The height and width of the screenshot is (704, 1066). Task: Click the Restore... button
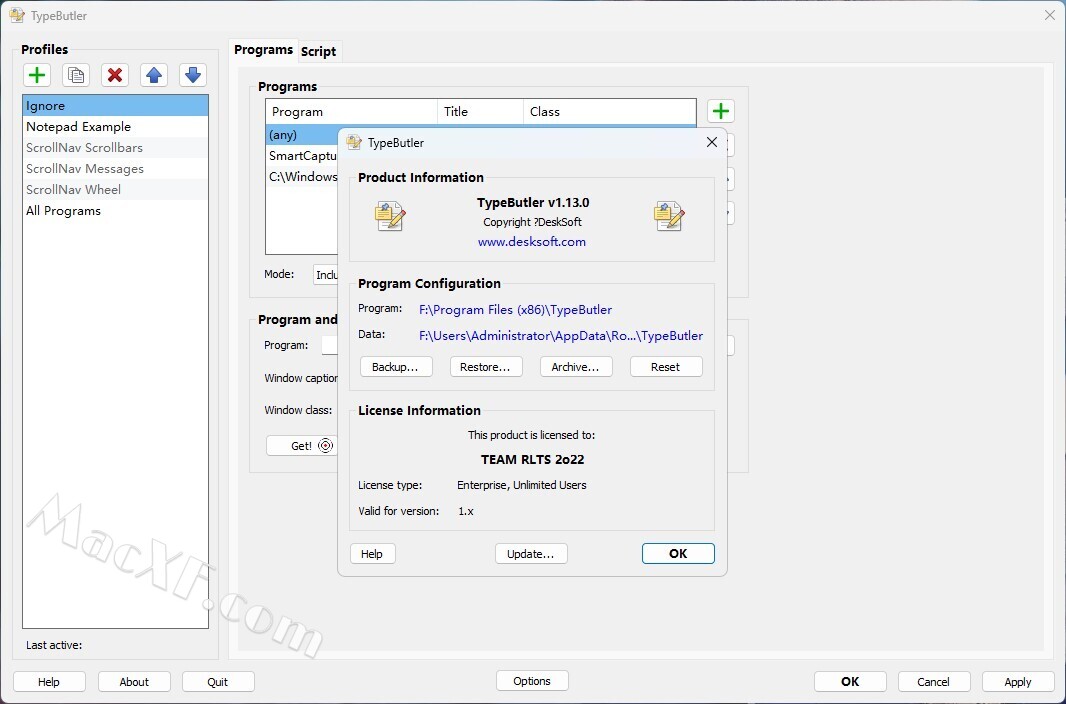(x=486, y=367)
